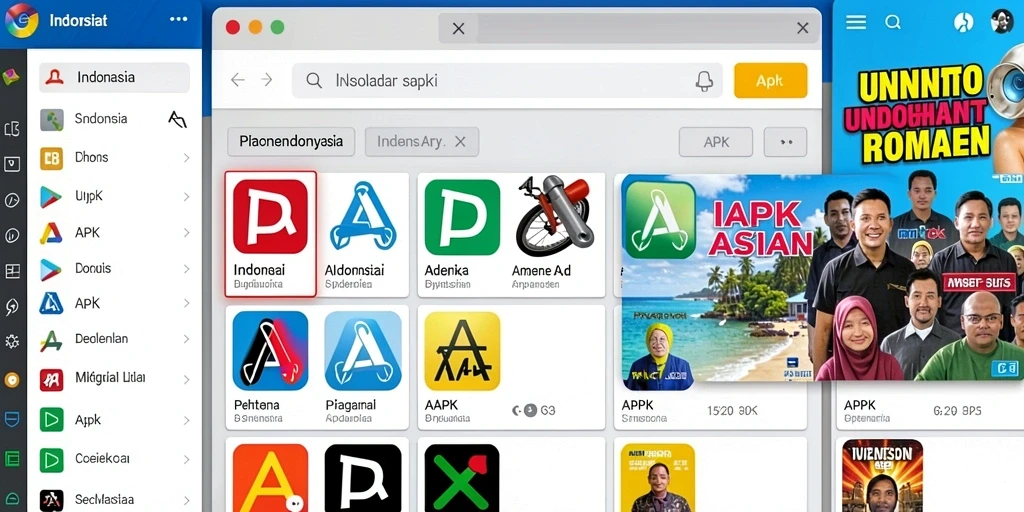Click the white circular icon in right panel header
This screenshot has height=512, width=1024.
tap(963, 22)
